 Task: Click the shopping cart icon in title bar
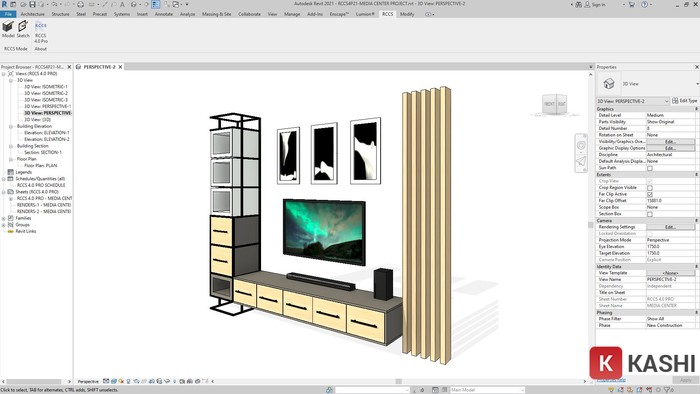631,4
